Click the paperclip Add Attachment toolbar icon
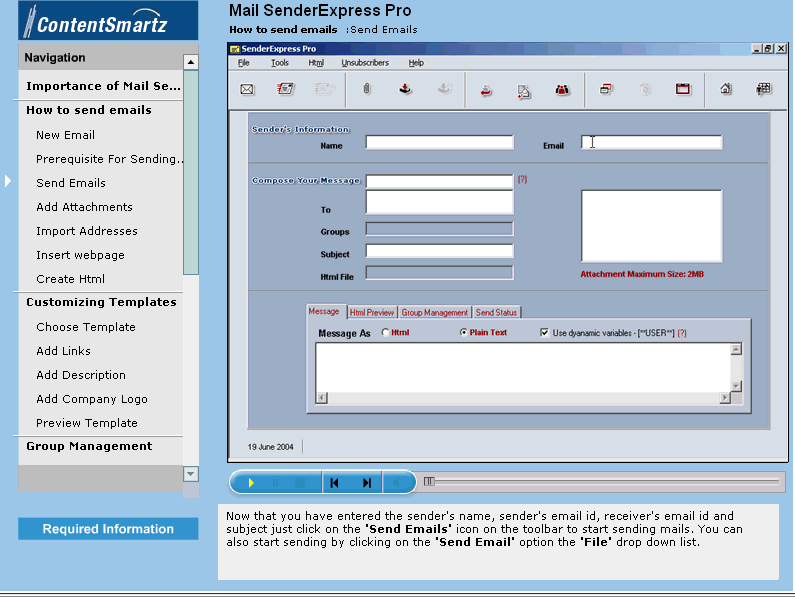 (367, 89)
